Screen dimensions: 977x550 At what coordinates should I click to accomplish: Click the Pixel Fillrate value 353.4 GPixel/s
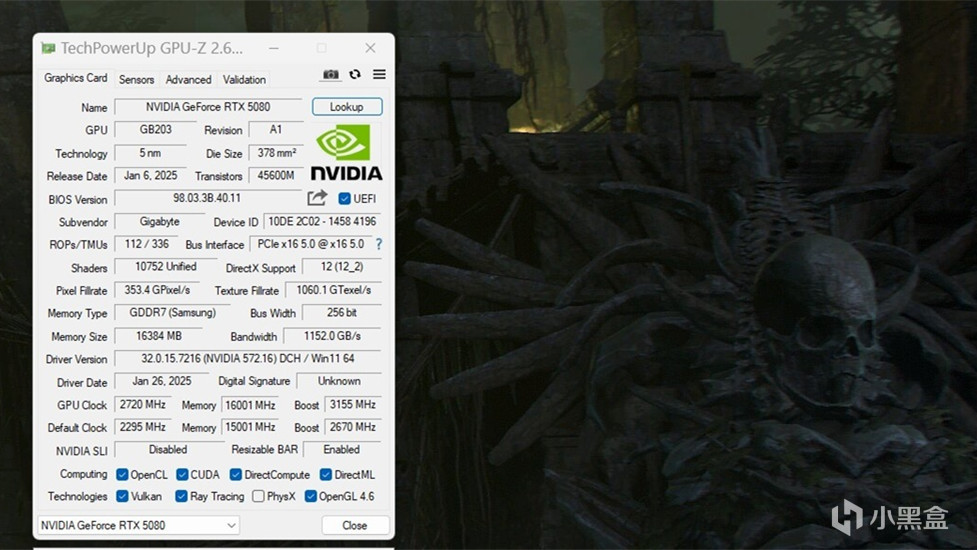[x=157, y=290]
